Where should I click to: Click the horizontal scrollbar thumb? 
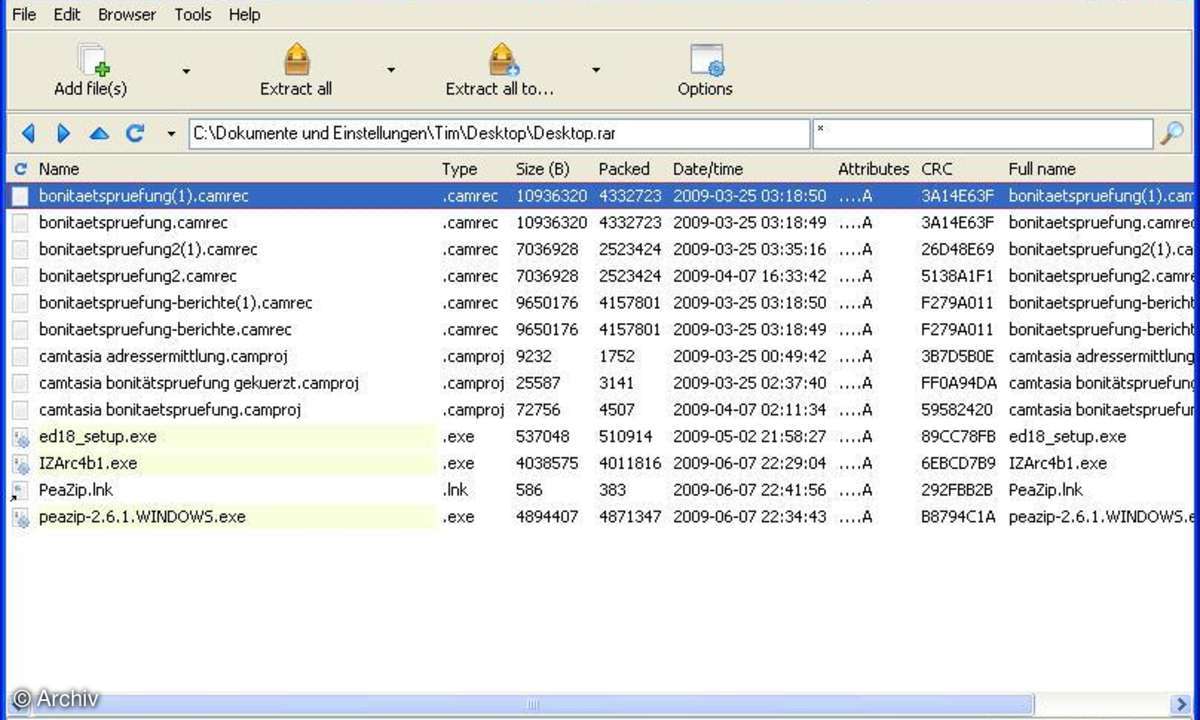(x=533, y=705)
